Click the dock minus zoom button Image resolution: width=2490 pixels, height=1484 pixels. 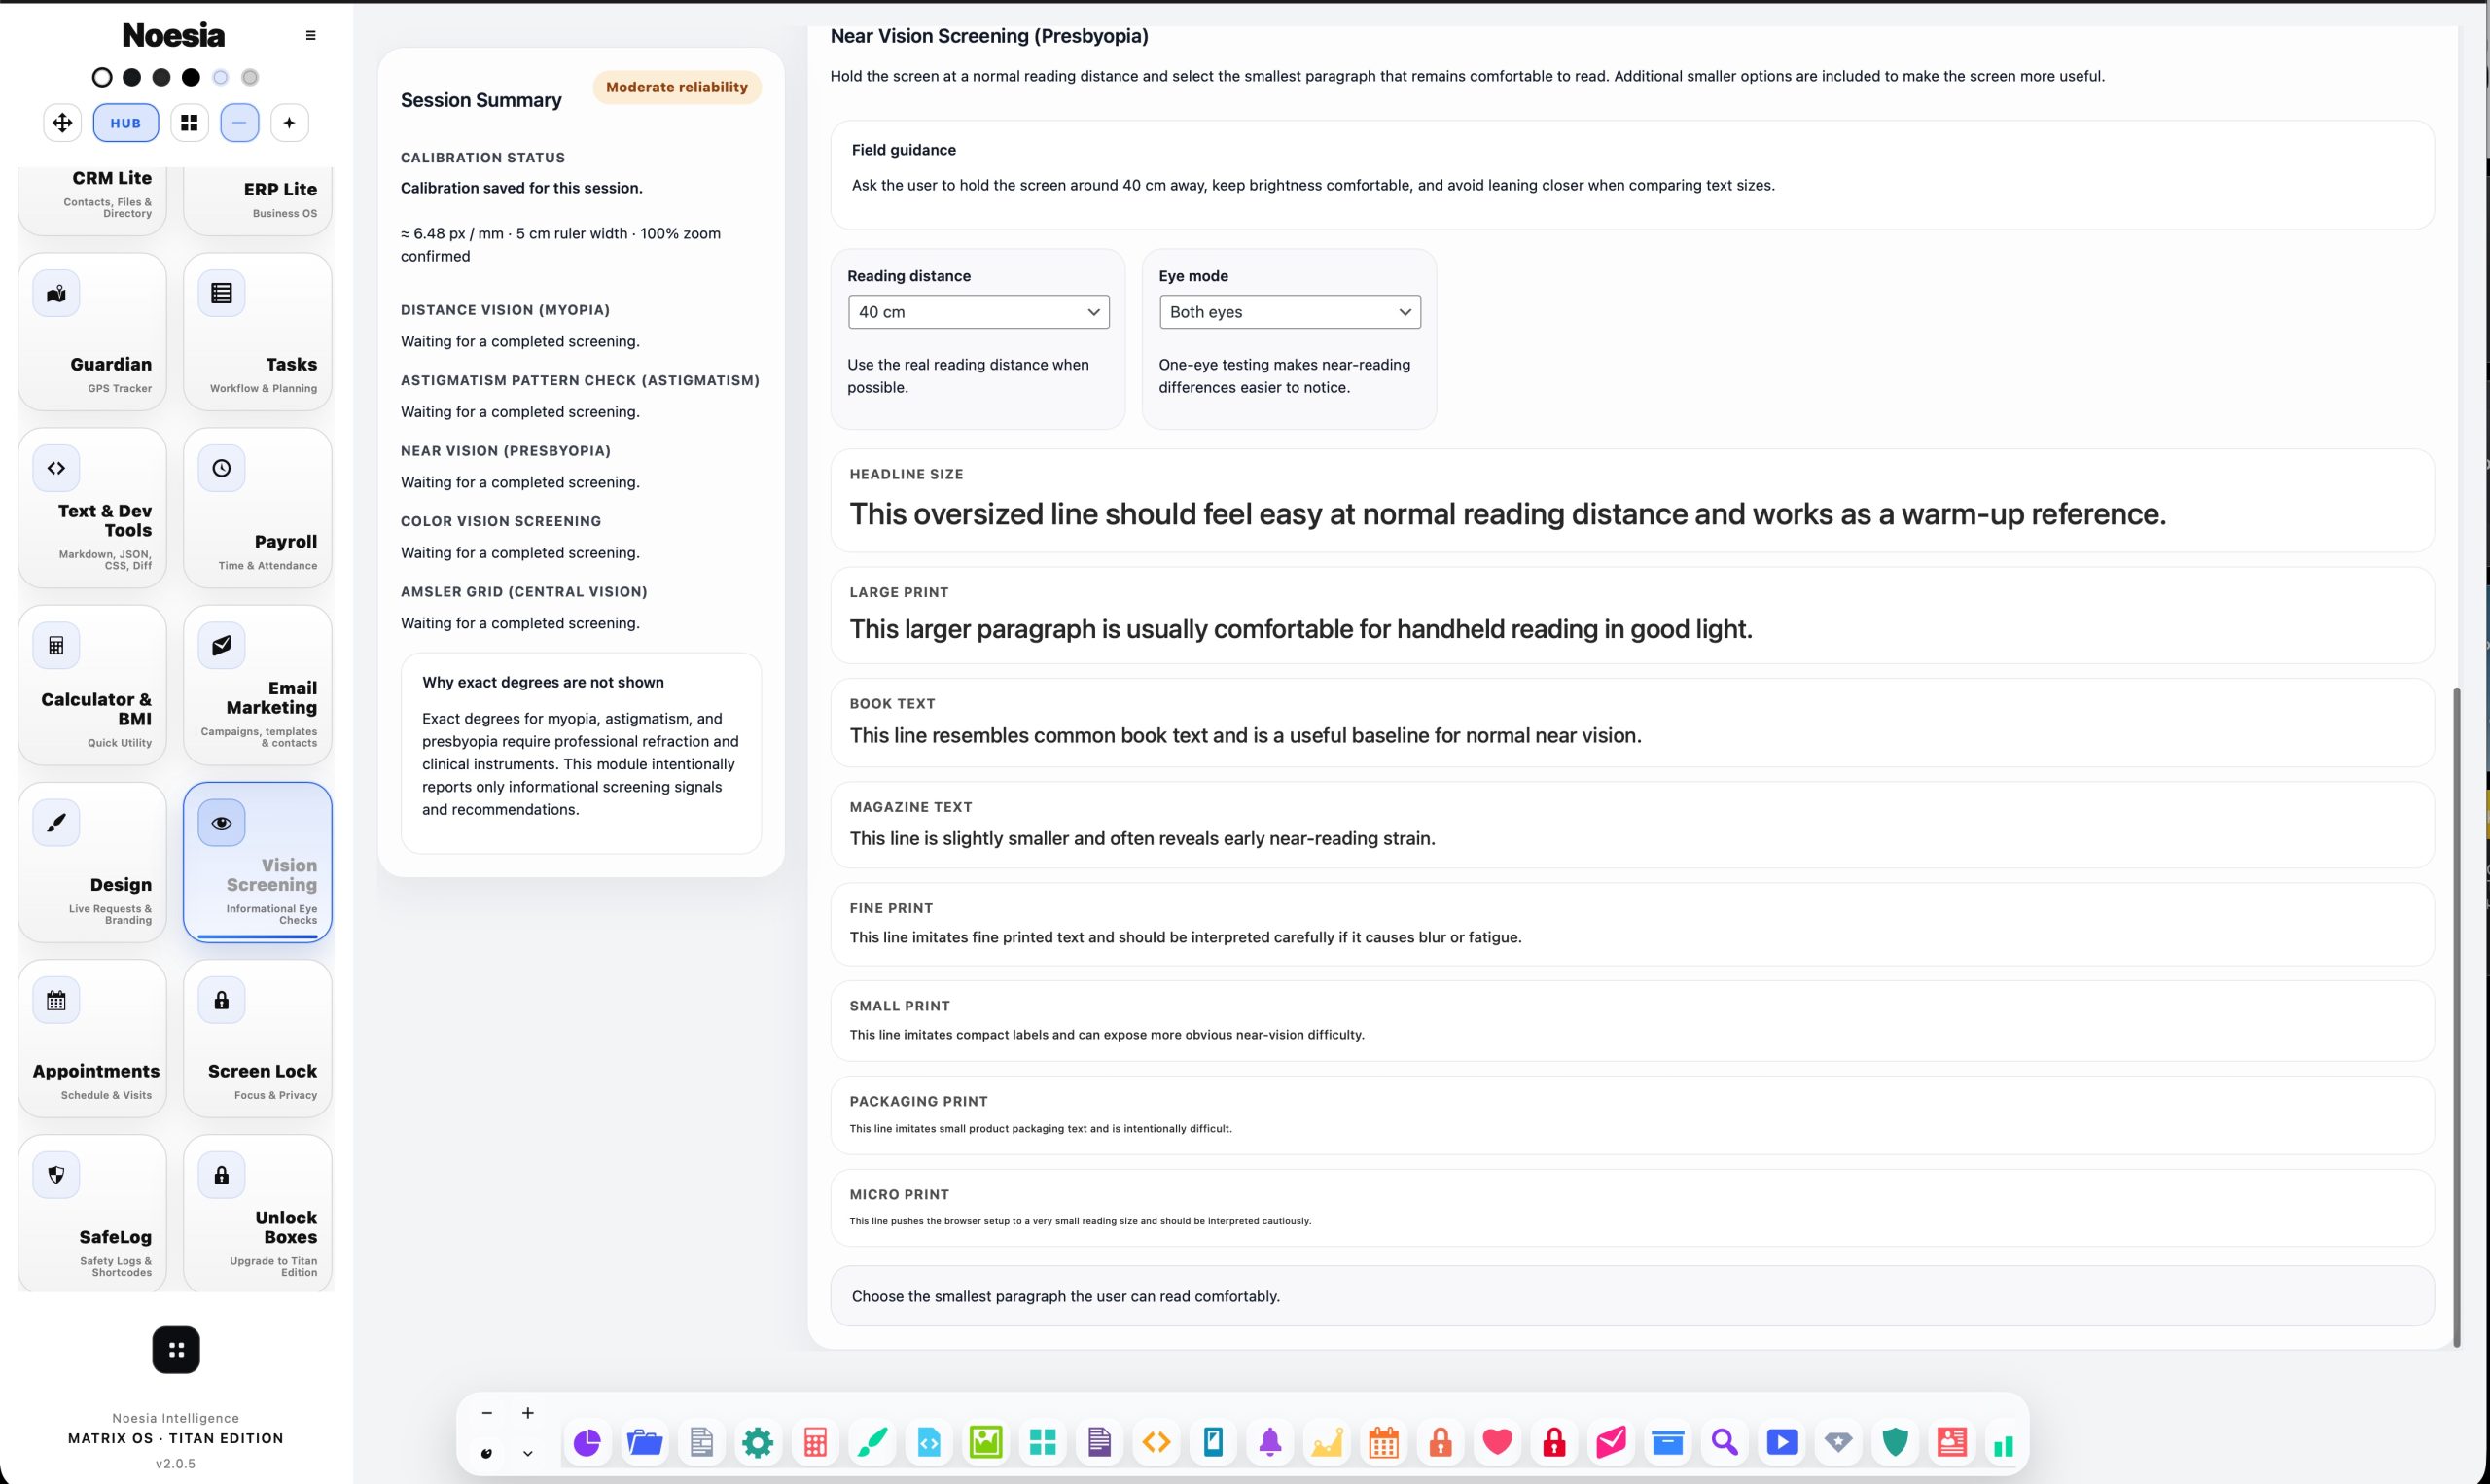pos(487,1413)
